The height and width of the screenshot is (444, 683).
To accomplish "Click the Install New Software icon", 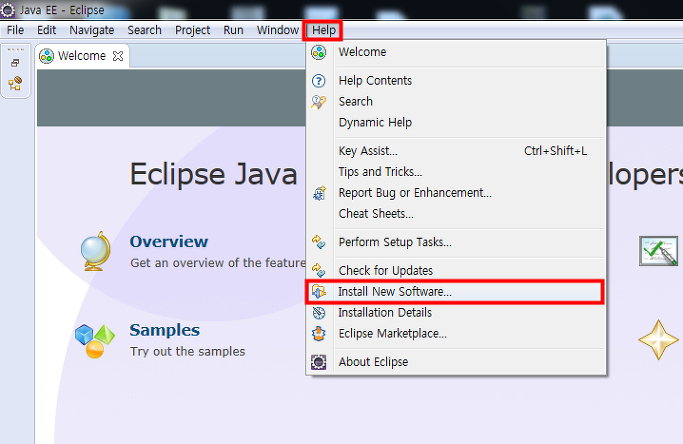I will 318,291.
